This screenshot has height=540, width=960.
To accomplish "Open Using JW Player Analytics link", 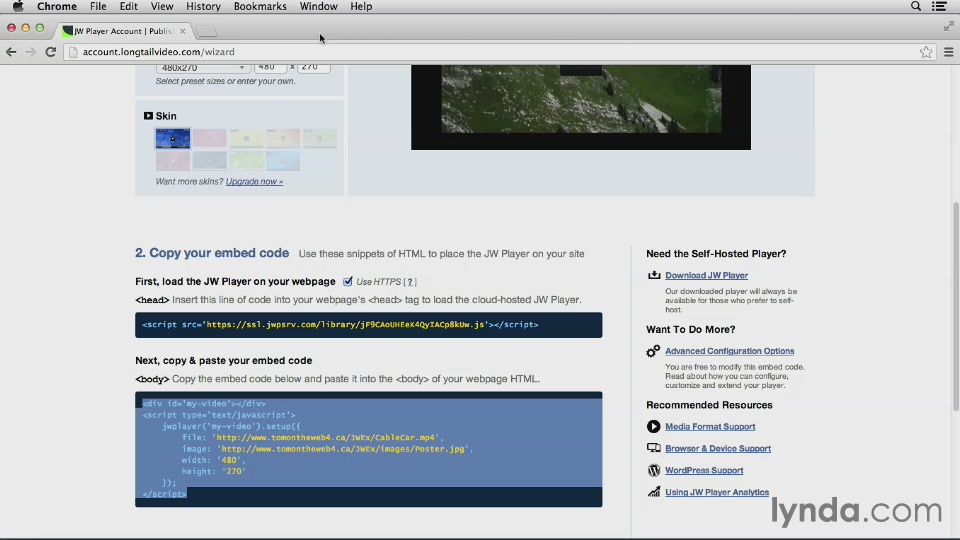I will (717, 492).
